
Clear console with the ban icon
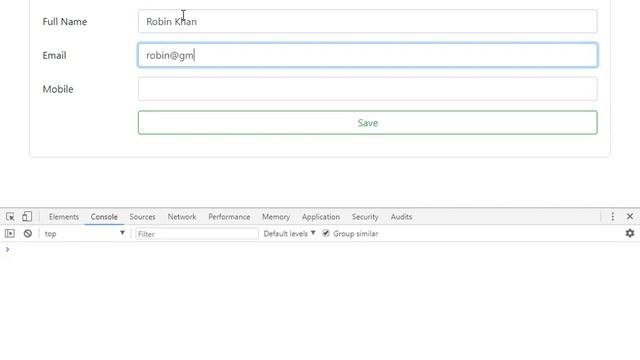click(28, 233)
